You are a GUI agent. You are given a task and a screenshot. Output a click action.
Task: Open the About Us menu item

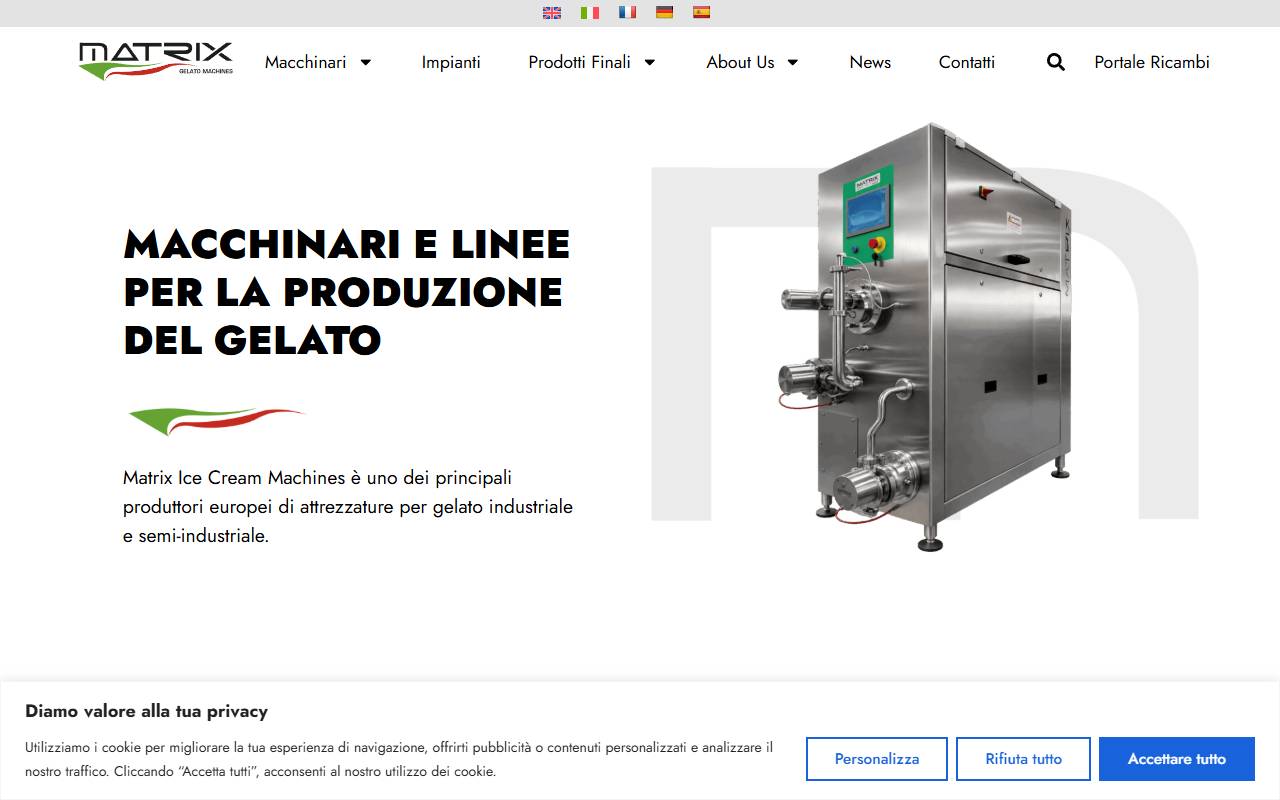740,62
